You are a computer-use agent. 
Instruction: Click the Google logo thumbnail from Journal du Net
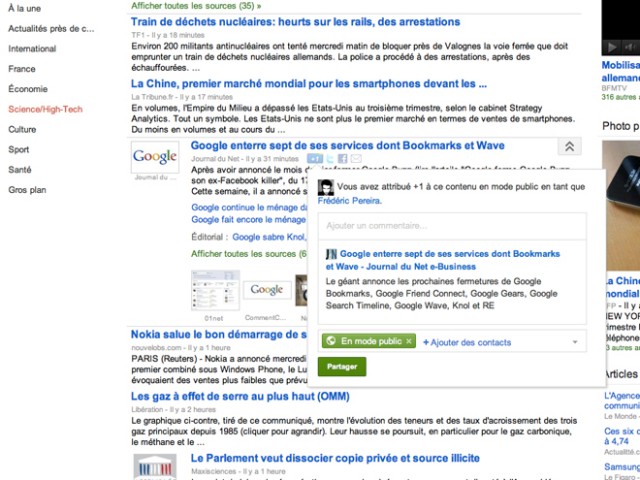(155, 157)
